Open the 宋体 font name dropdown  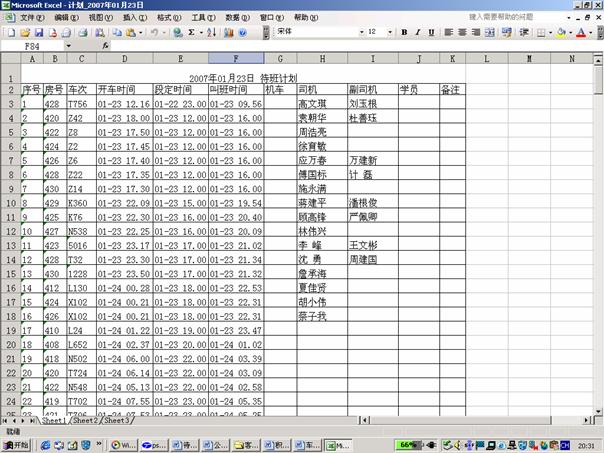tap(361, 32)
